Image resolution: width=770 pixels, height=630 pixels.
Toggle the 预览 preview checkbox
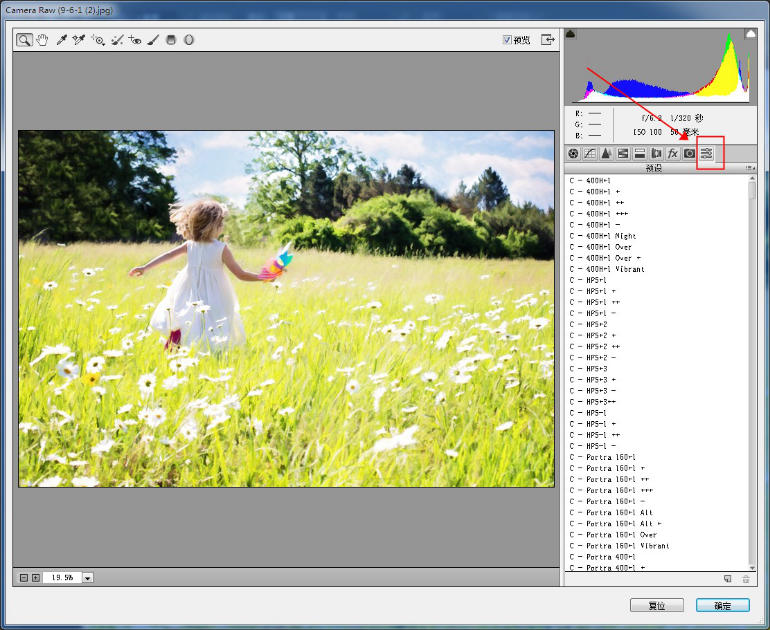(508, 40)
